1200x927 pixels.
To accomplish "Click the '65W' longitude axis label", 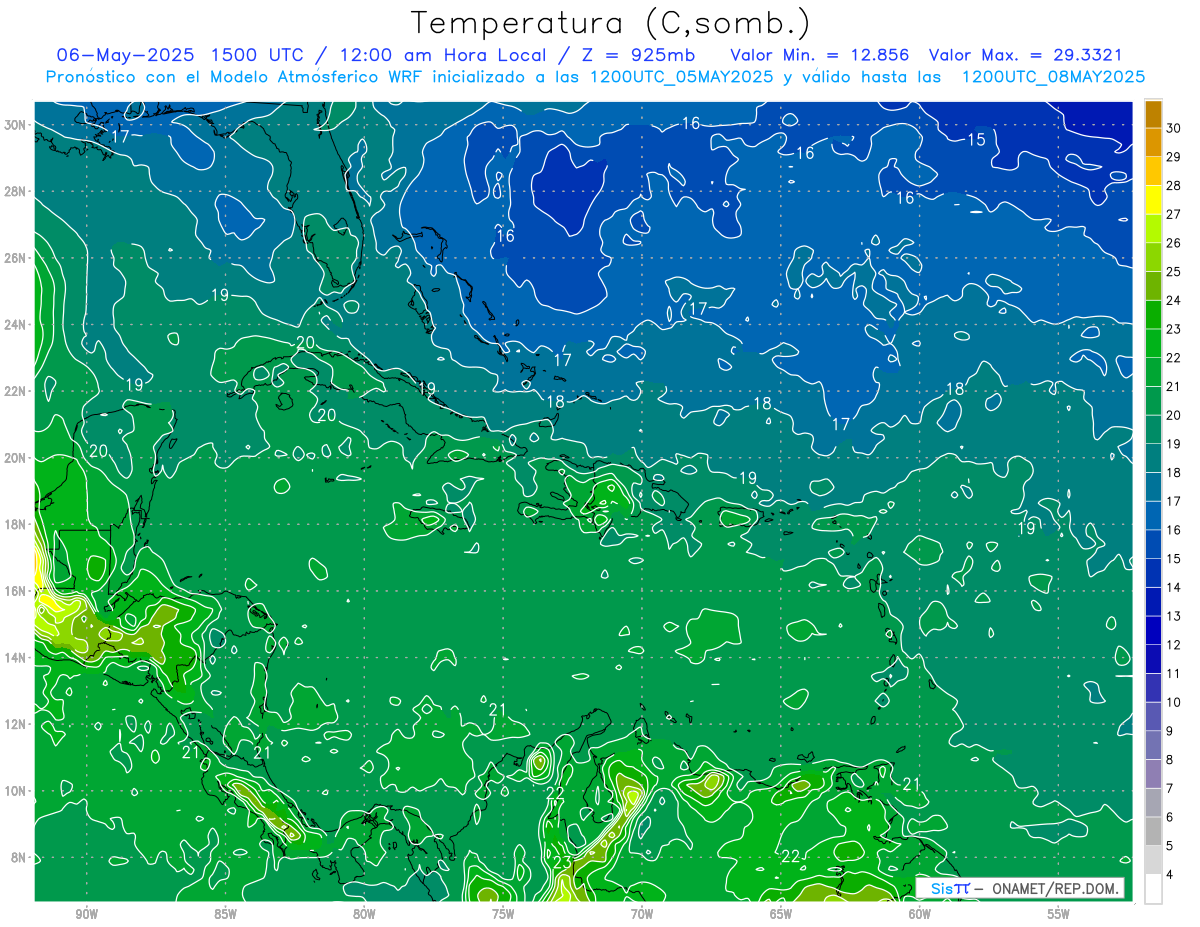I will (x=781, y=914).
